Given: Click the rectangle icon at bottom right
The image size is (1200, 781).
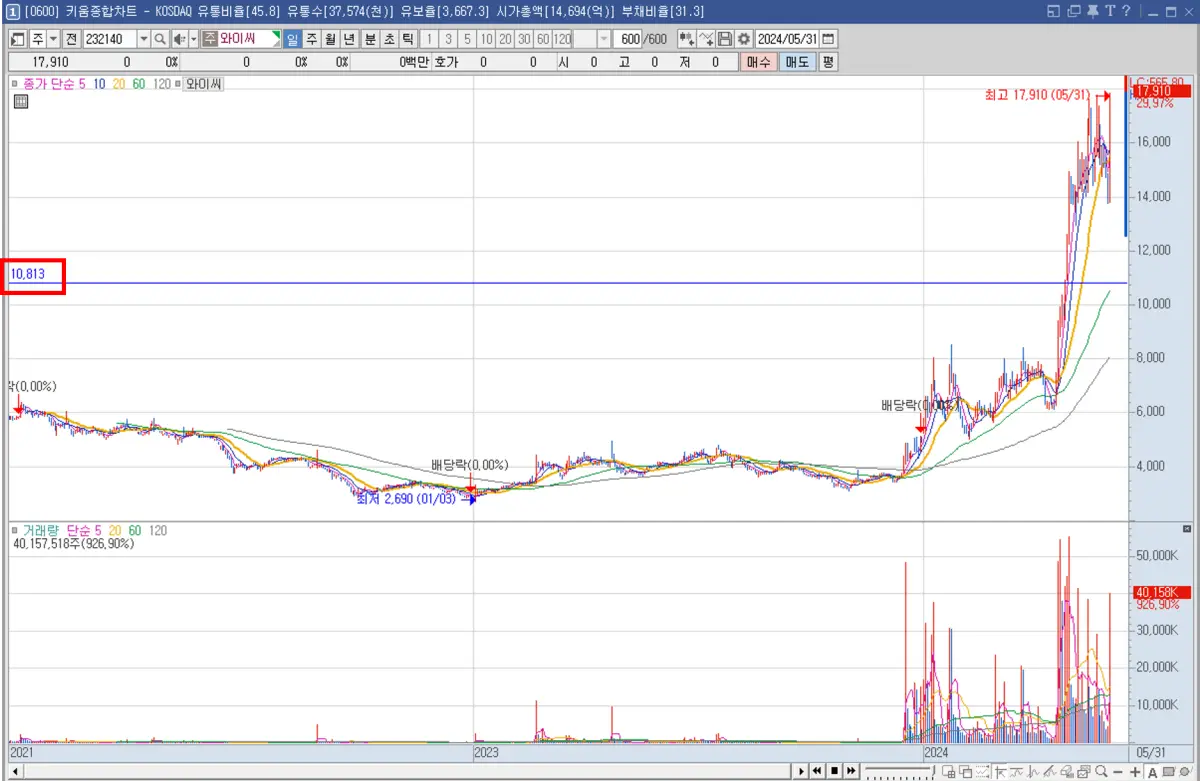Looking at the screenshot, I should (x=1168, y=771).
